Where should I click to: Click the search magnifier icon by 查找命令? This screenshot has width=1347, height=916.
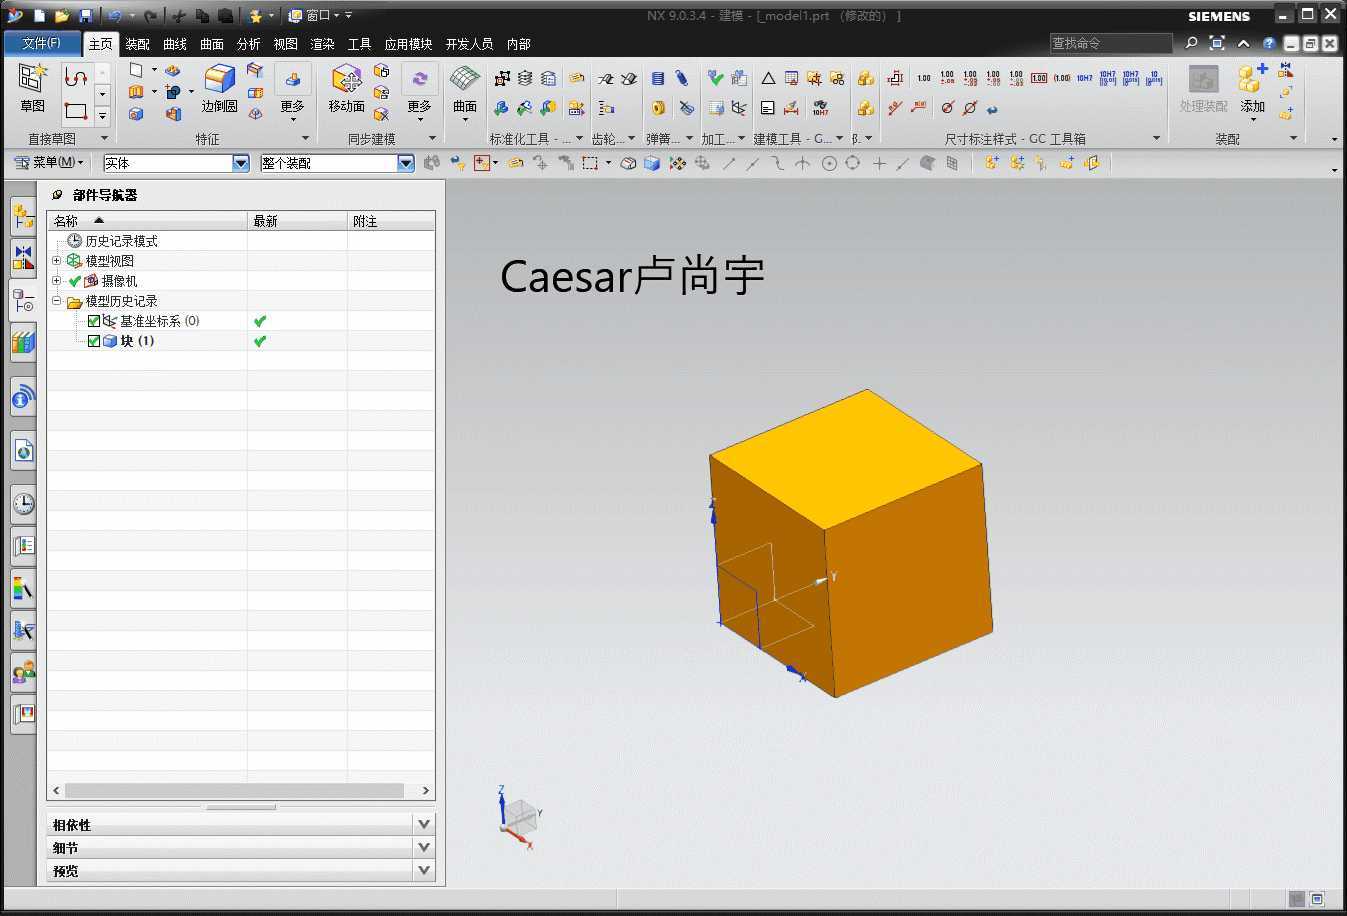(1191, 43)
